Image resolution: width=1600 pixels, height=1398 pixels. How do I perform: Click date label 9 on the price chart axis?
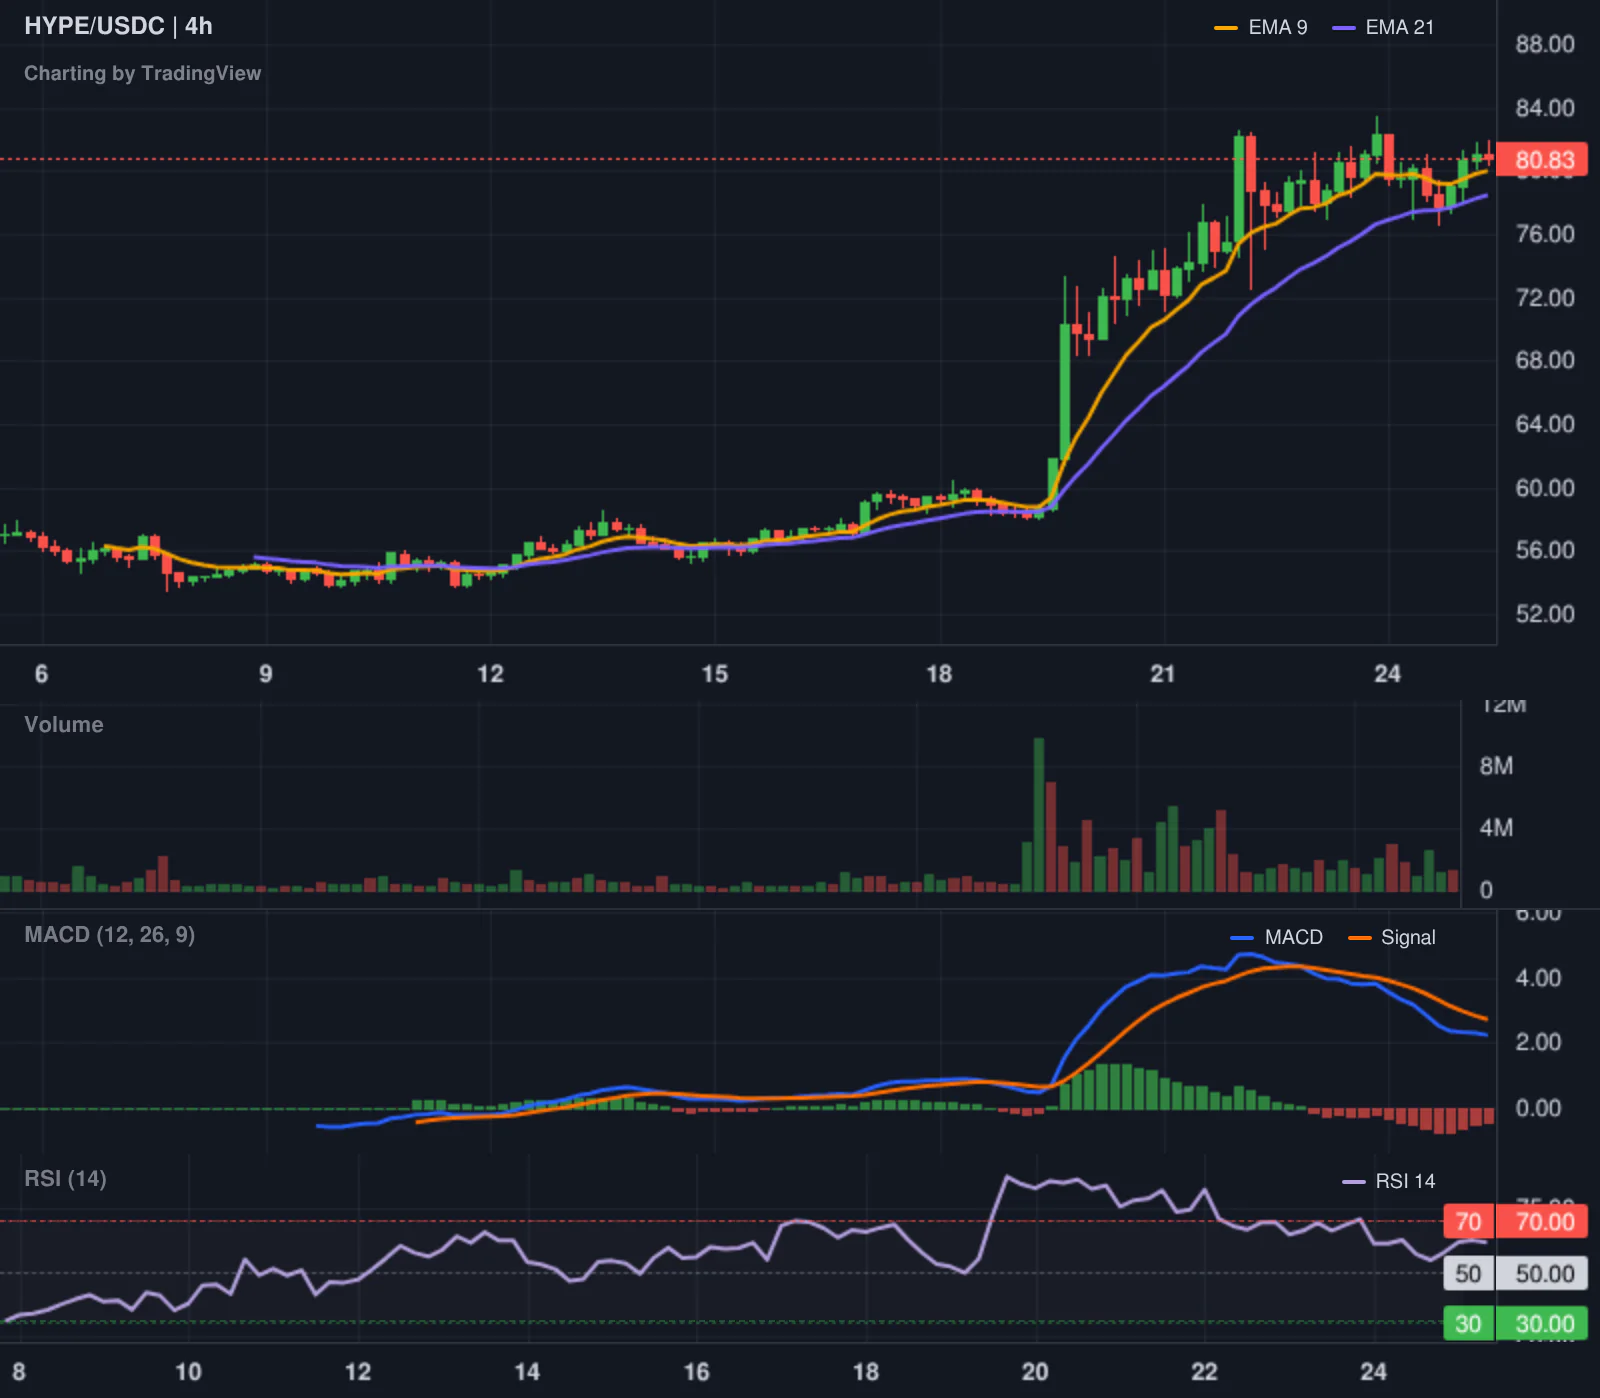[265, 674]
